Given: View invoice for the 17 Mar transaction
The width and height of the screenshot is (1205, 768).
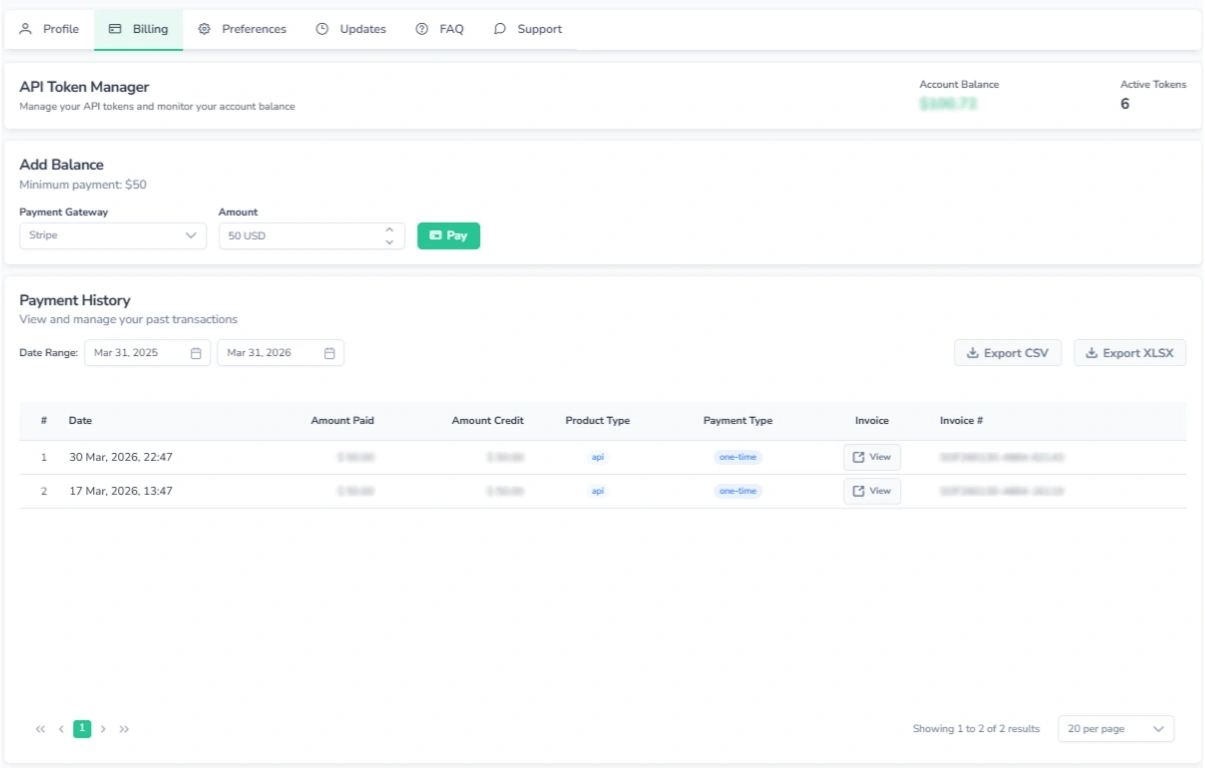Looking at the screenshot, I should (871, 490).
